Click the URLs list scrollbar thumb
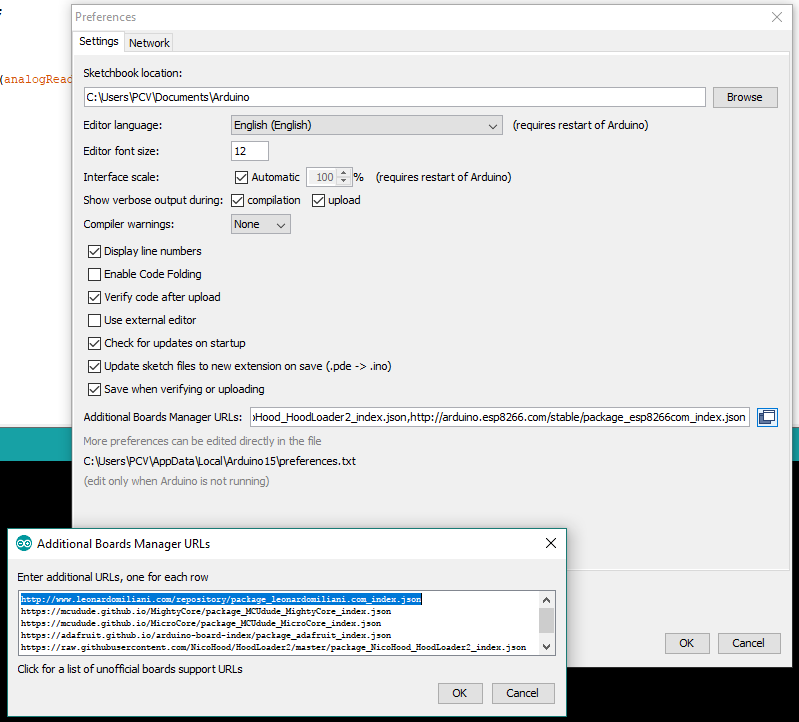 pos(546,621)
